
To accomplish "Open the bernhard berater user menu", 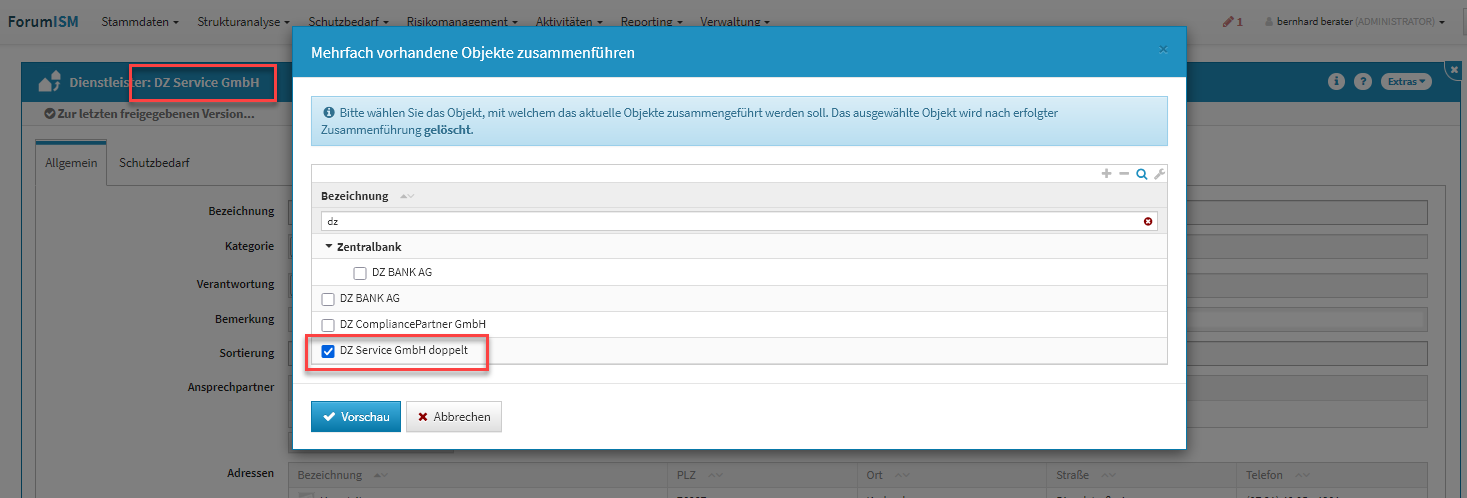I will [1354, 21].
